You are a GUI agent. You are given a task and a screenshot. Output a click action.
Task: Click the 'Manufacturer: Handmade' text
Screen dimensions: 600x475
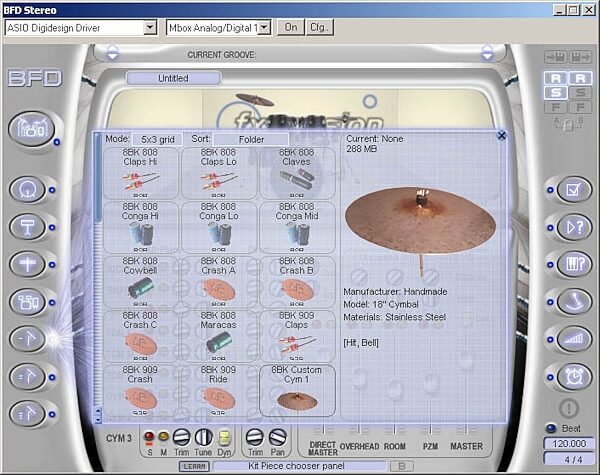(x=395, y=292)
